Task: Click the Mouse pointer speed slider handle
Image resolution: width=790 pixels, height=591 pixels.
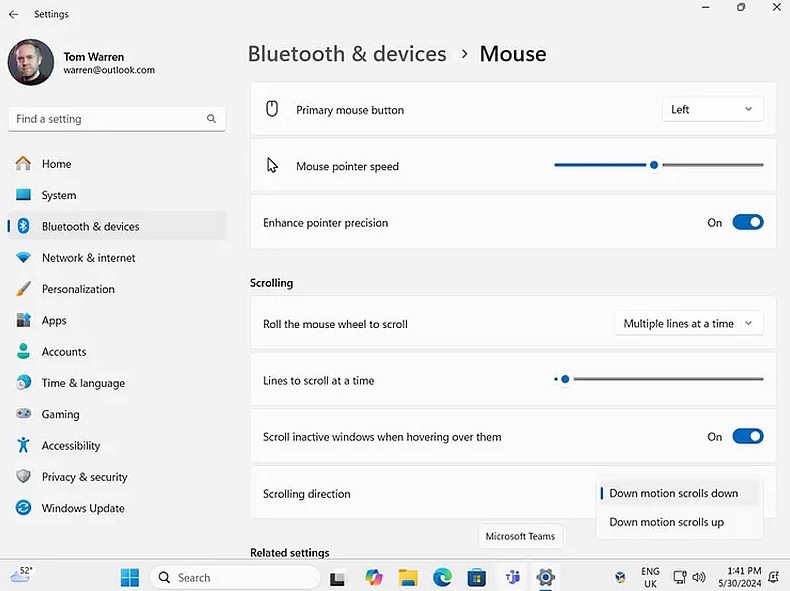Action: (x=654, y=165)
